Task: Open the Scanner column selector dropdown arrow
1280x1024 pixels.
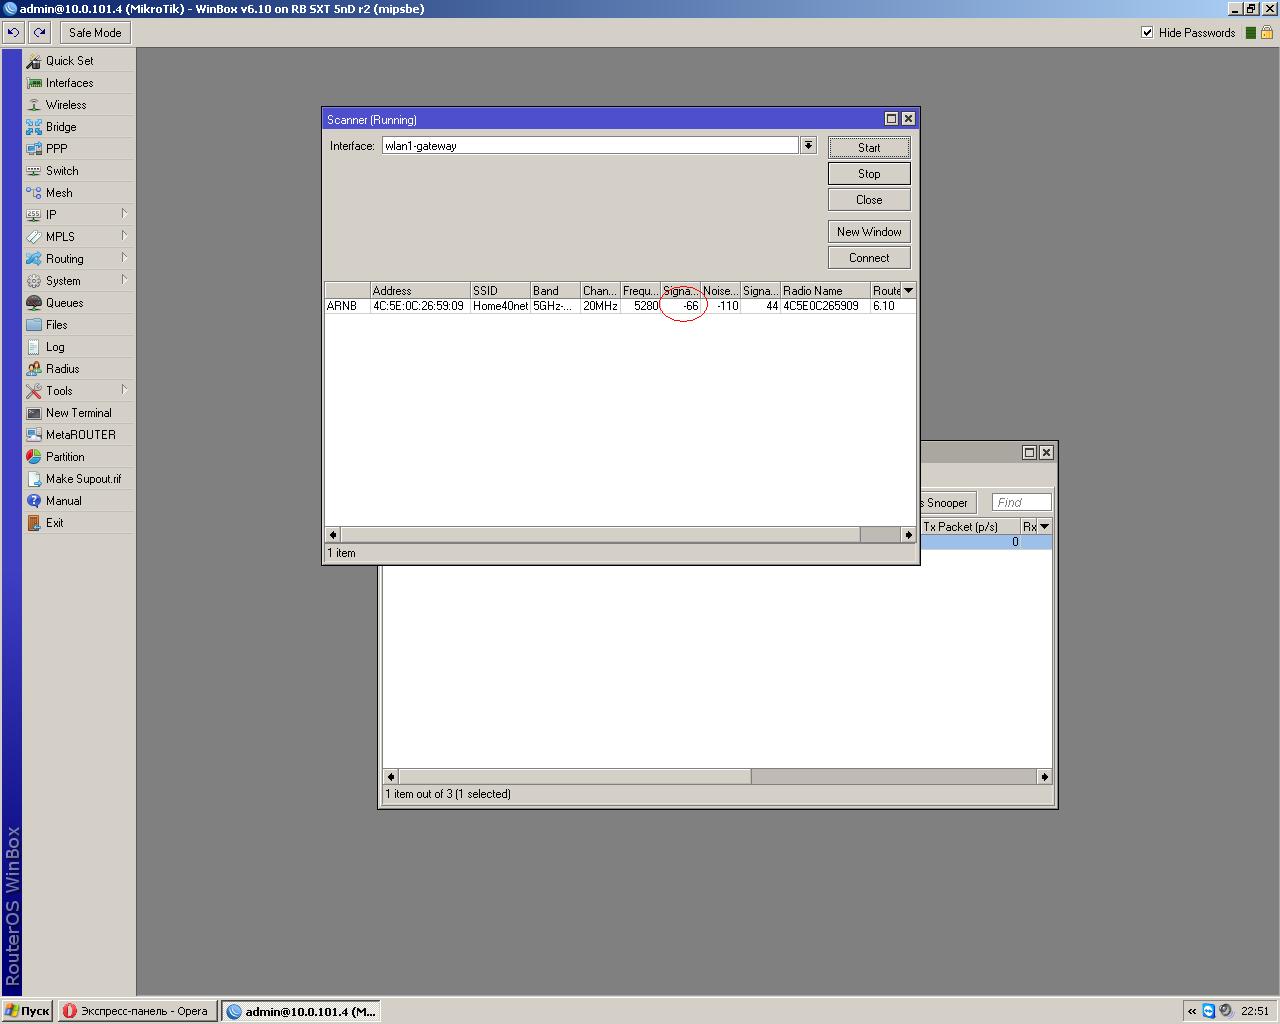Action: point(908,291)
